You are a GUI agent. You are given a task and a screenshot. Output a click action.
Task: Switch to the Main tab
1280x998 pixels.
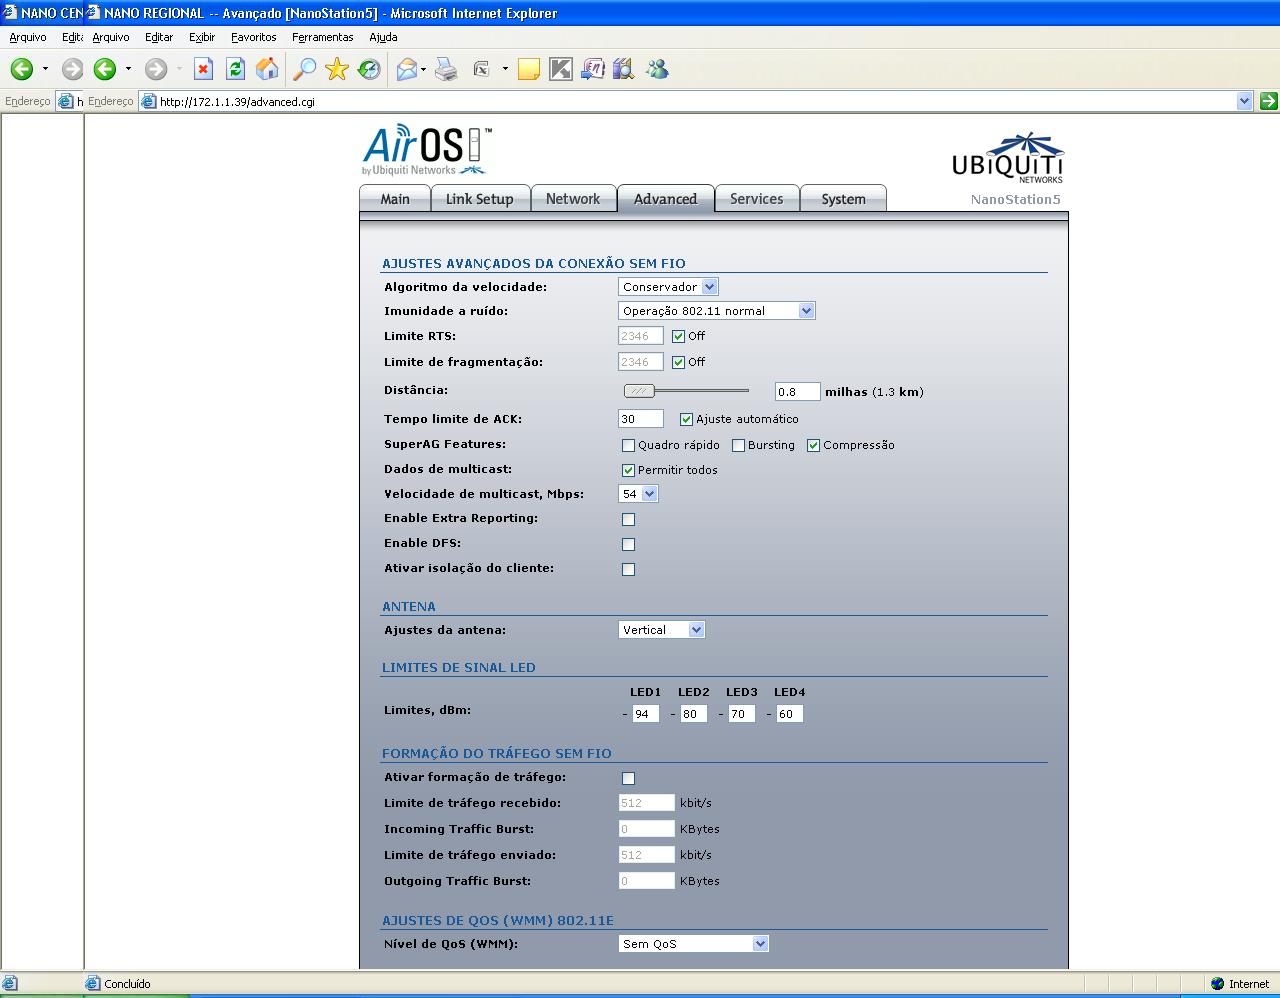coord(395,199)
